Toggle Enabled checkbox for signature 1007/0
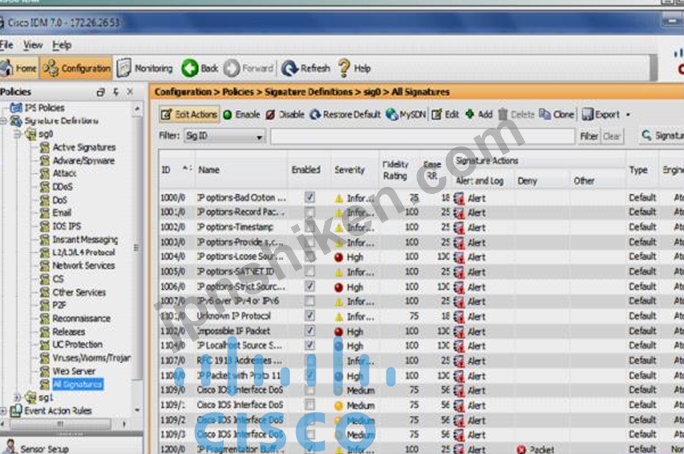This screenshot has height=454, width=684. (x=309, y=301)
